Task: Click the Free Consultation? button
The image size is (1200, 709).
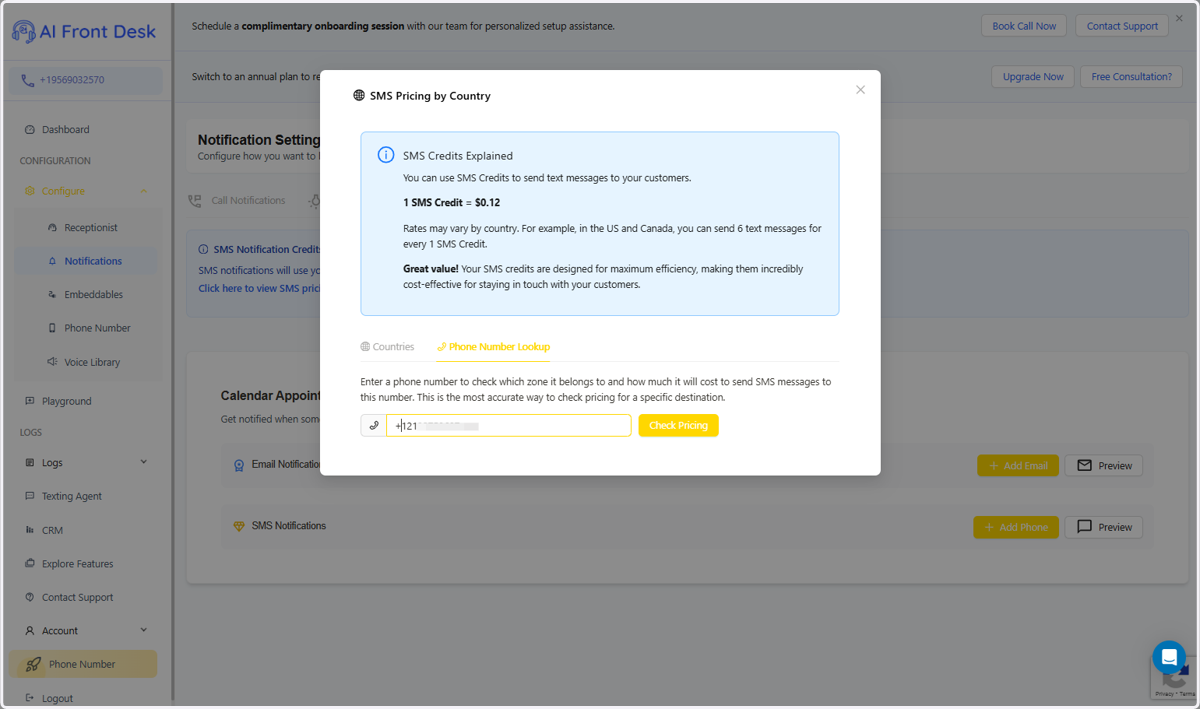Action: pos(1131,77)
